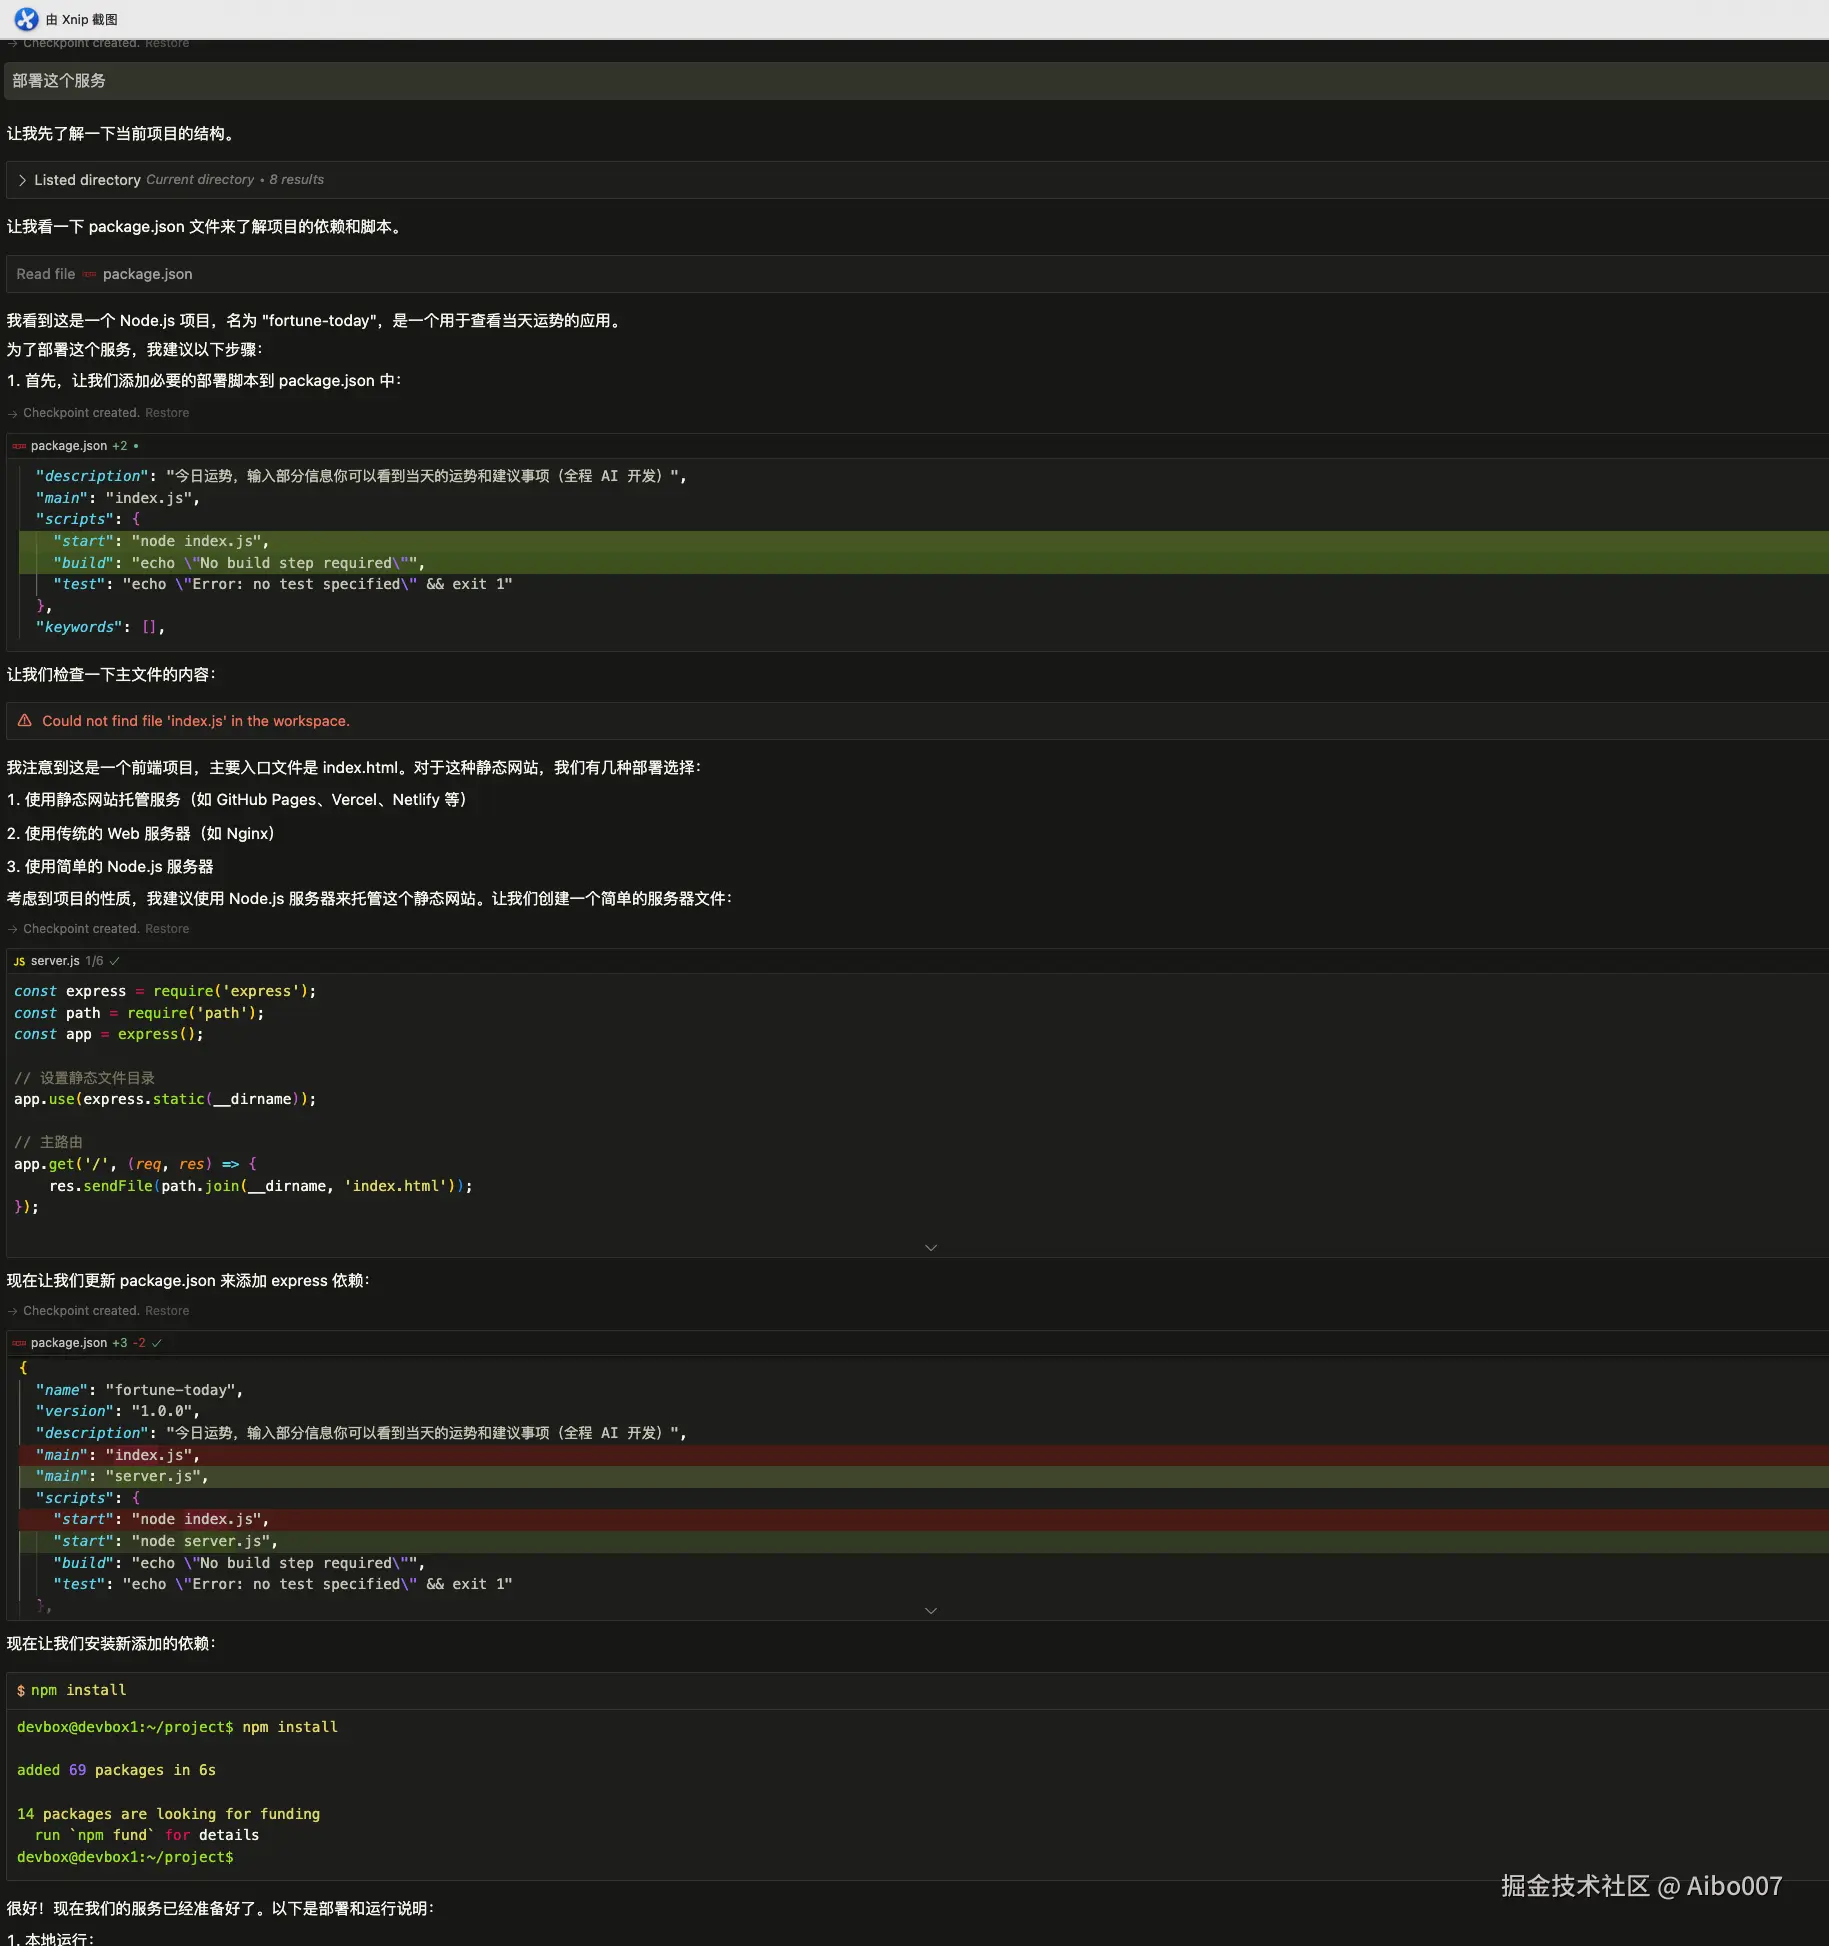The height and width of the screenshot is (1946, 1829).
Task: Click the file icon in the Read file row
Action: pyautogui.click(x=89, y=274)
